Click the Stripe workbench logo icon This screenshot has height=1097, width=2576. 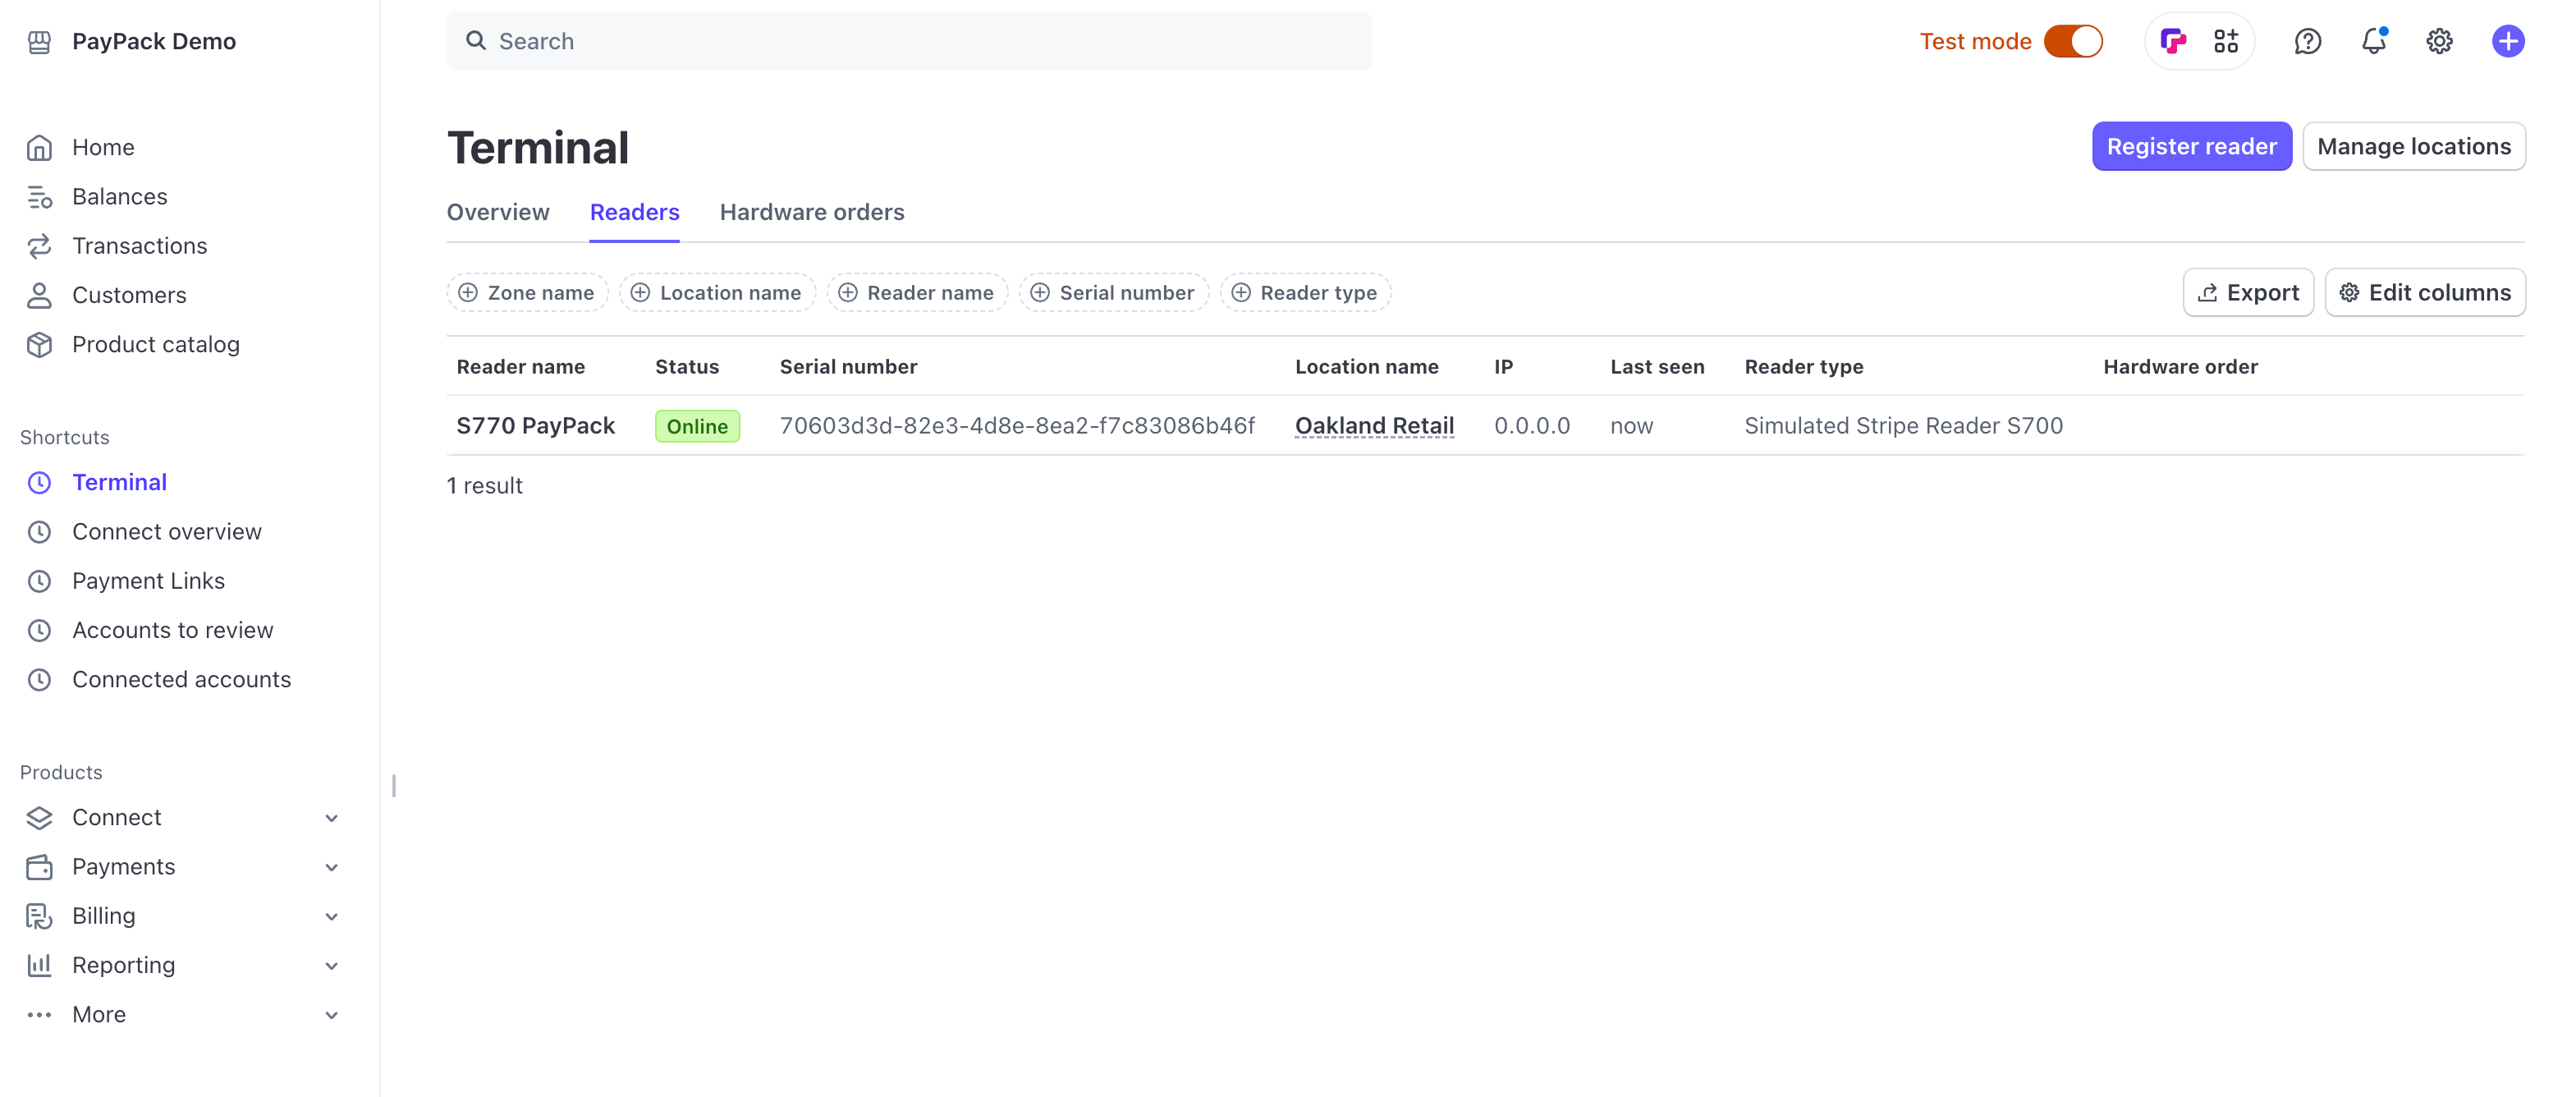(2173, 41)
